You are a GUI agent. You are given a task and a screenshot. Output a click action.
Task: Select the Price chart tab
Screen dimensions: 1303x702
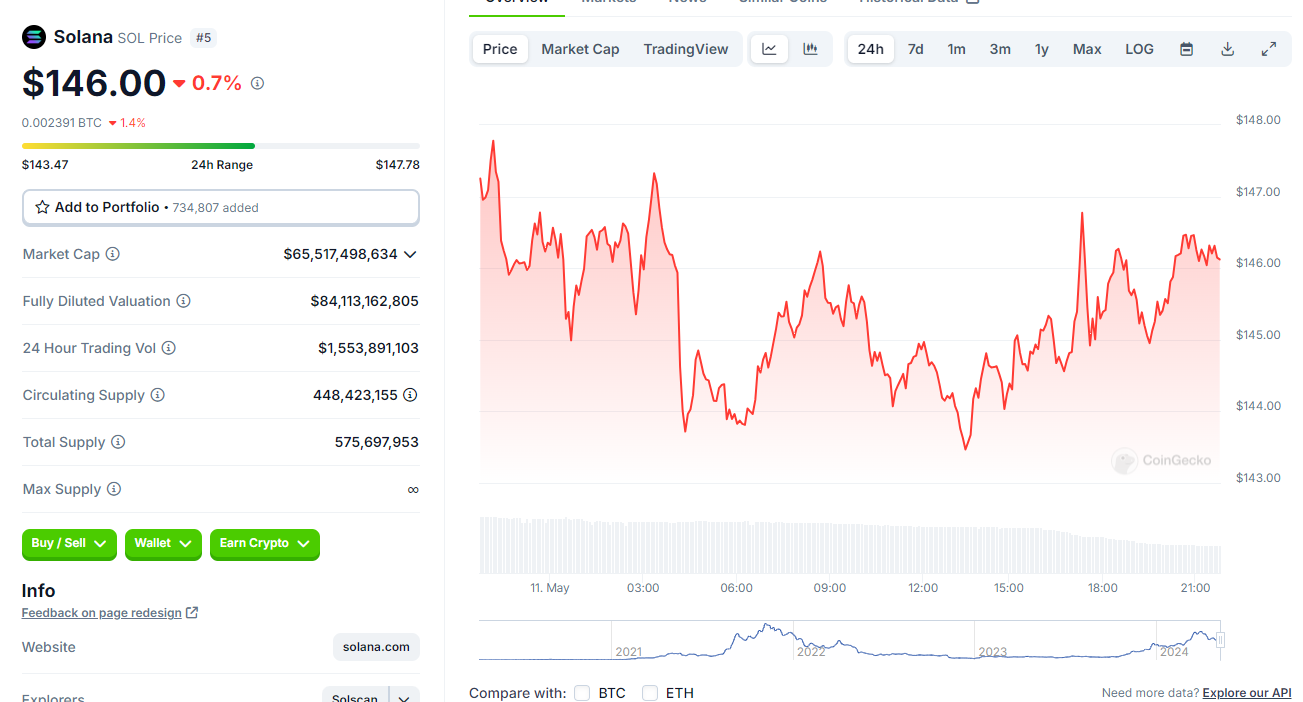point(500,49)
